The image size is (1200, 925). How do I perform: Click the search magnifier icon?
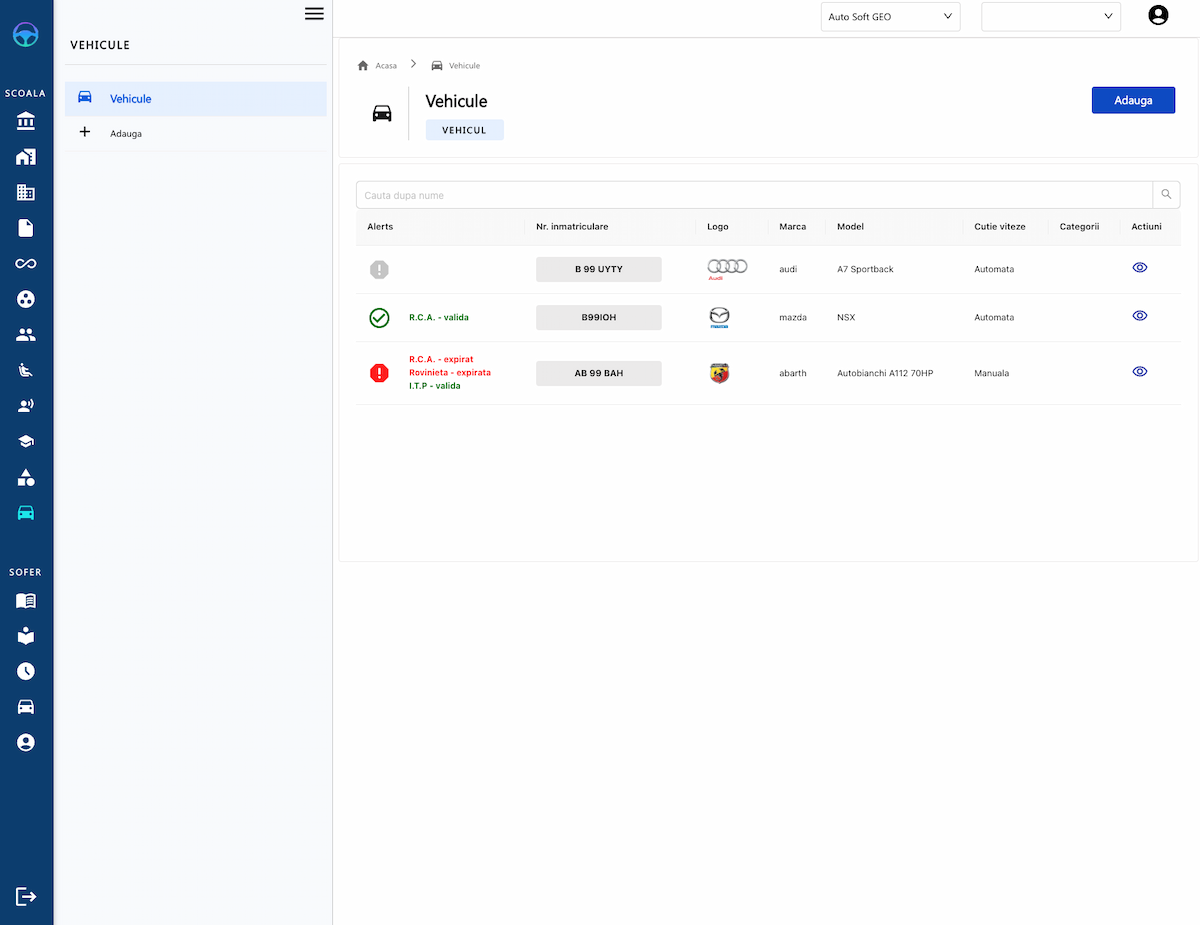point(1166,195)
